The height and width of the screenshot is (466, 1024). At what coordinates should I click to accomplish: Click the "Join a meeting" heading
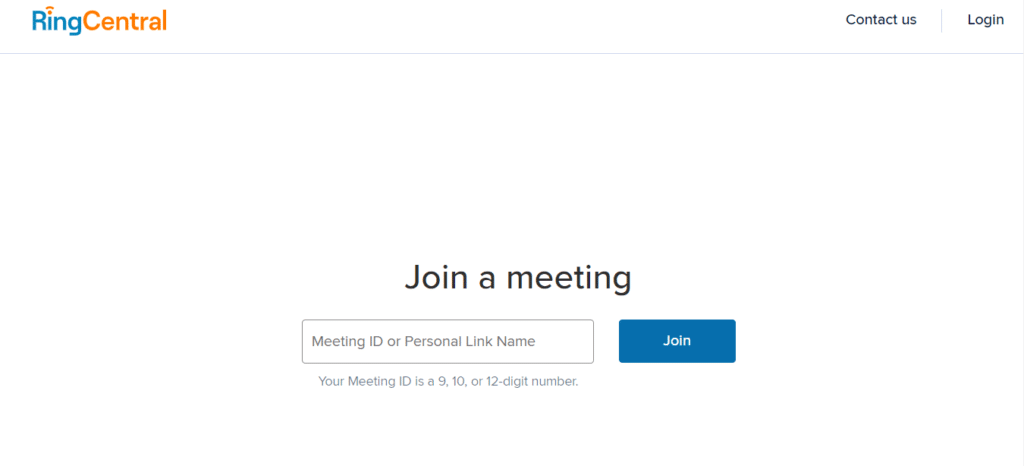coord(517,276)
